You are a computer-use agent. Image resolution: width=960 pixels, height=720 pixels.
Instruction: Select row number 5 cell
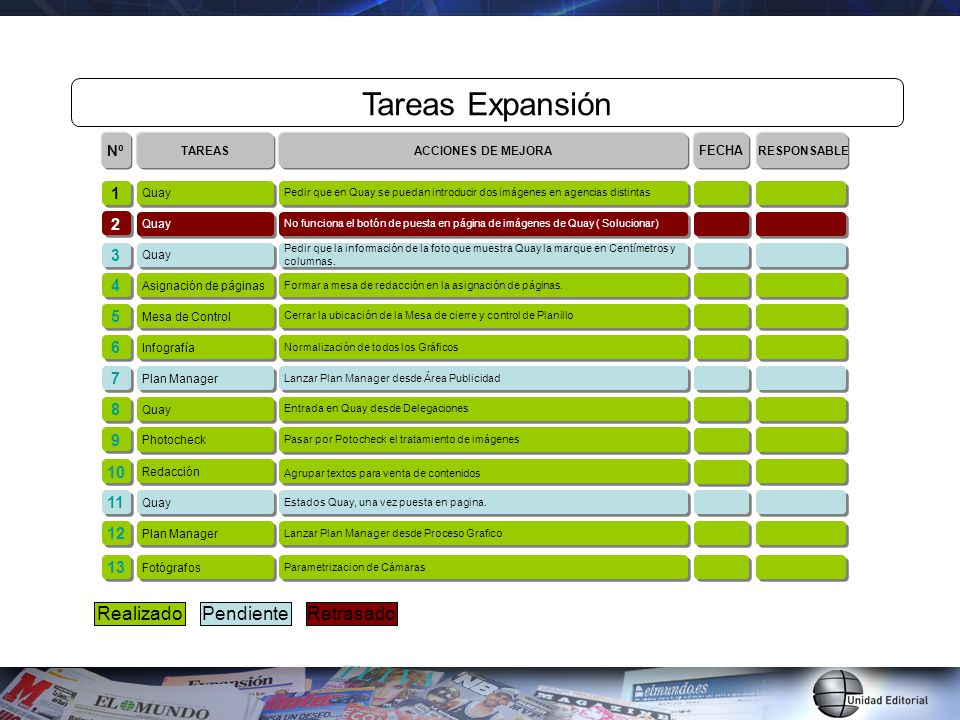coord(116,317)
